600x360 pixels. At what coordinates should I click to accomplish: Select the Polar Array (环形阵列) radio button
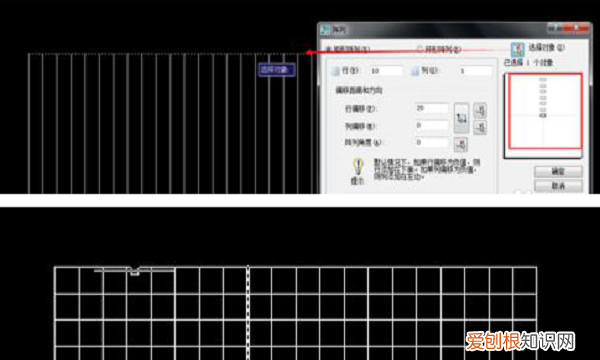click(420, 49)
